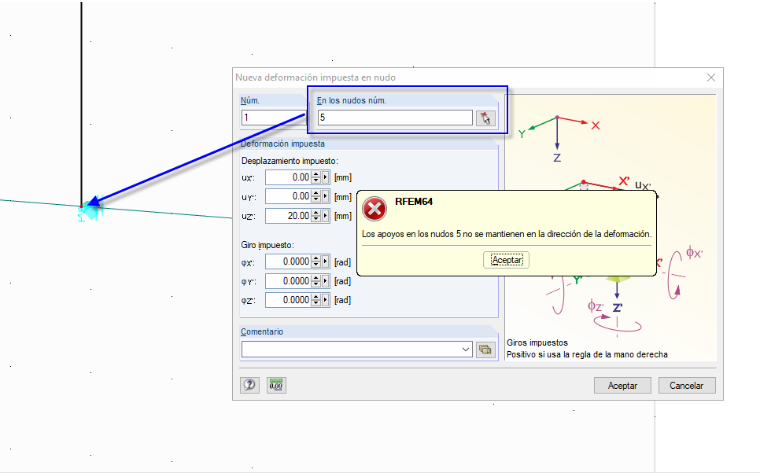Click the units and decimals icon
Screen dimensions: 760x475
pos(276,385)
